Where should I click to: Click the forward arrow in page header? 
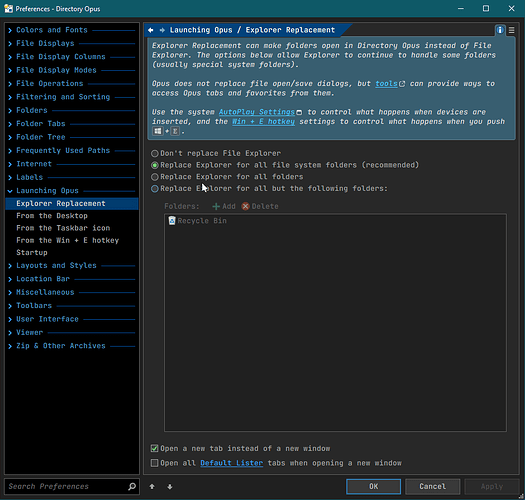(x=162, y=30)
